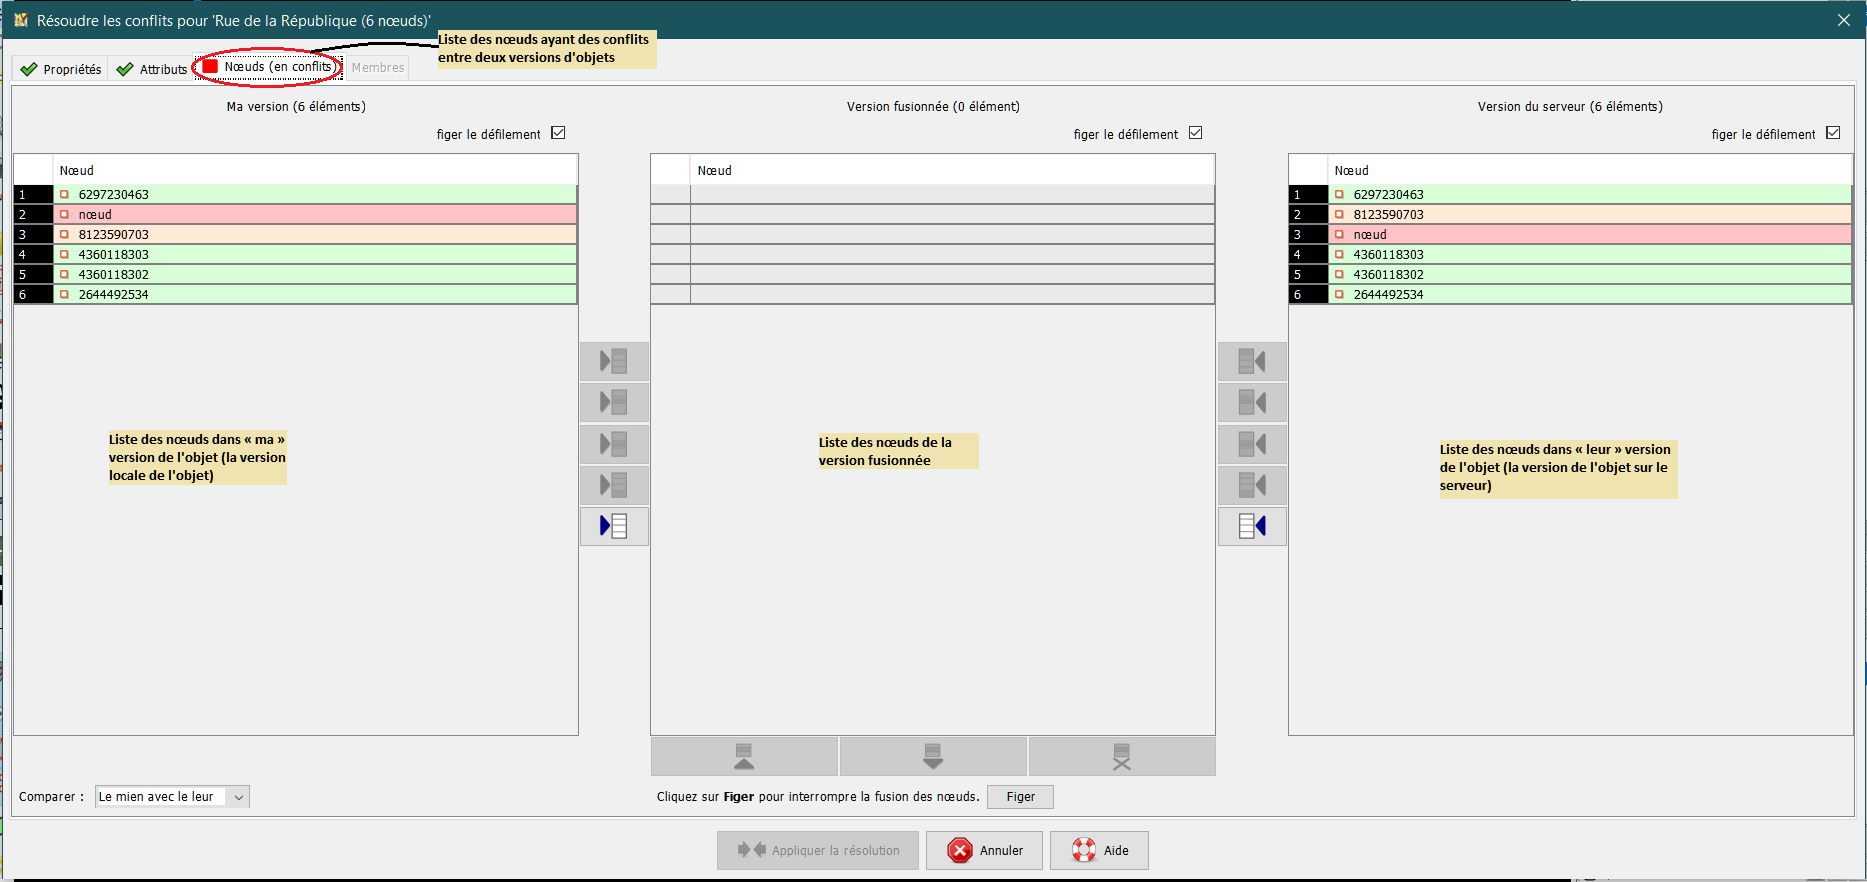Toggle 'figer le défilement' for Version du serveur

coord(1833,133)
